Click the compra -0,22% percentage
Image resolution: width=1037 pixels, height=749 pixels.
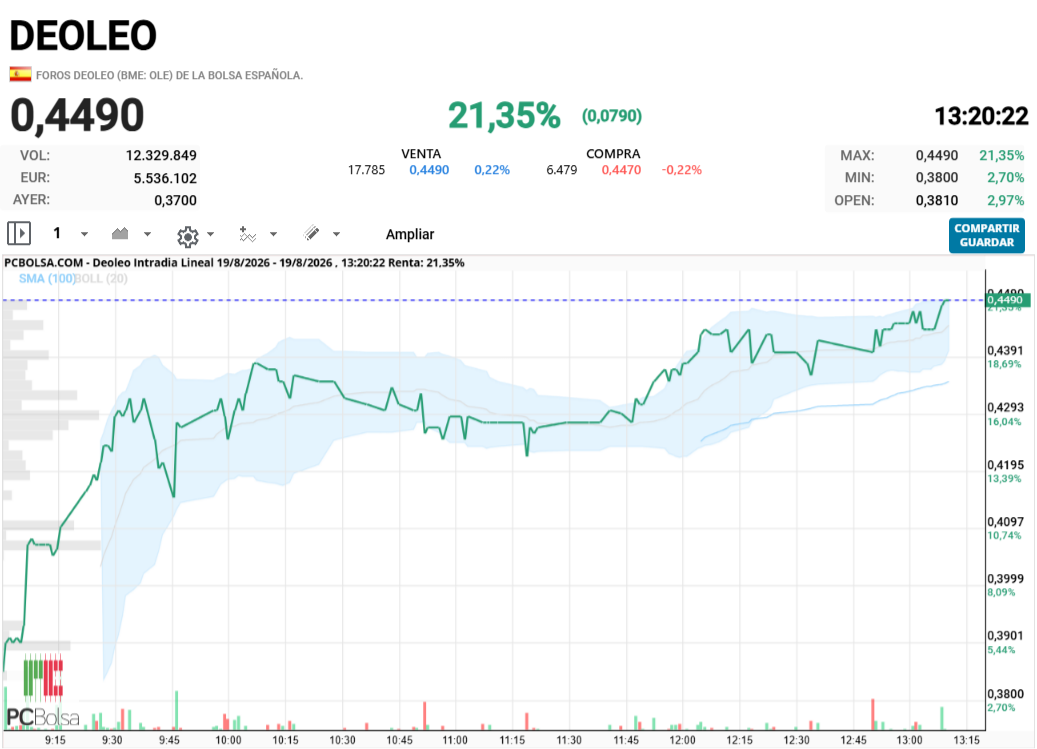point(682,170)
